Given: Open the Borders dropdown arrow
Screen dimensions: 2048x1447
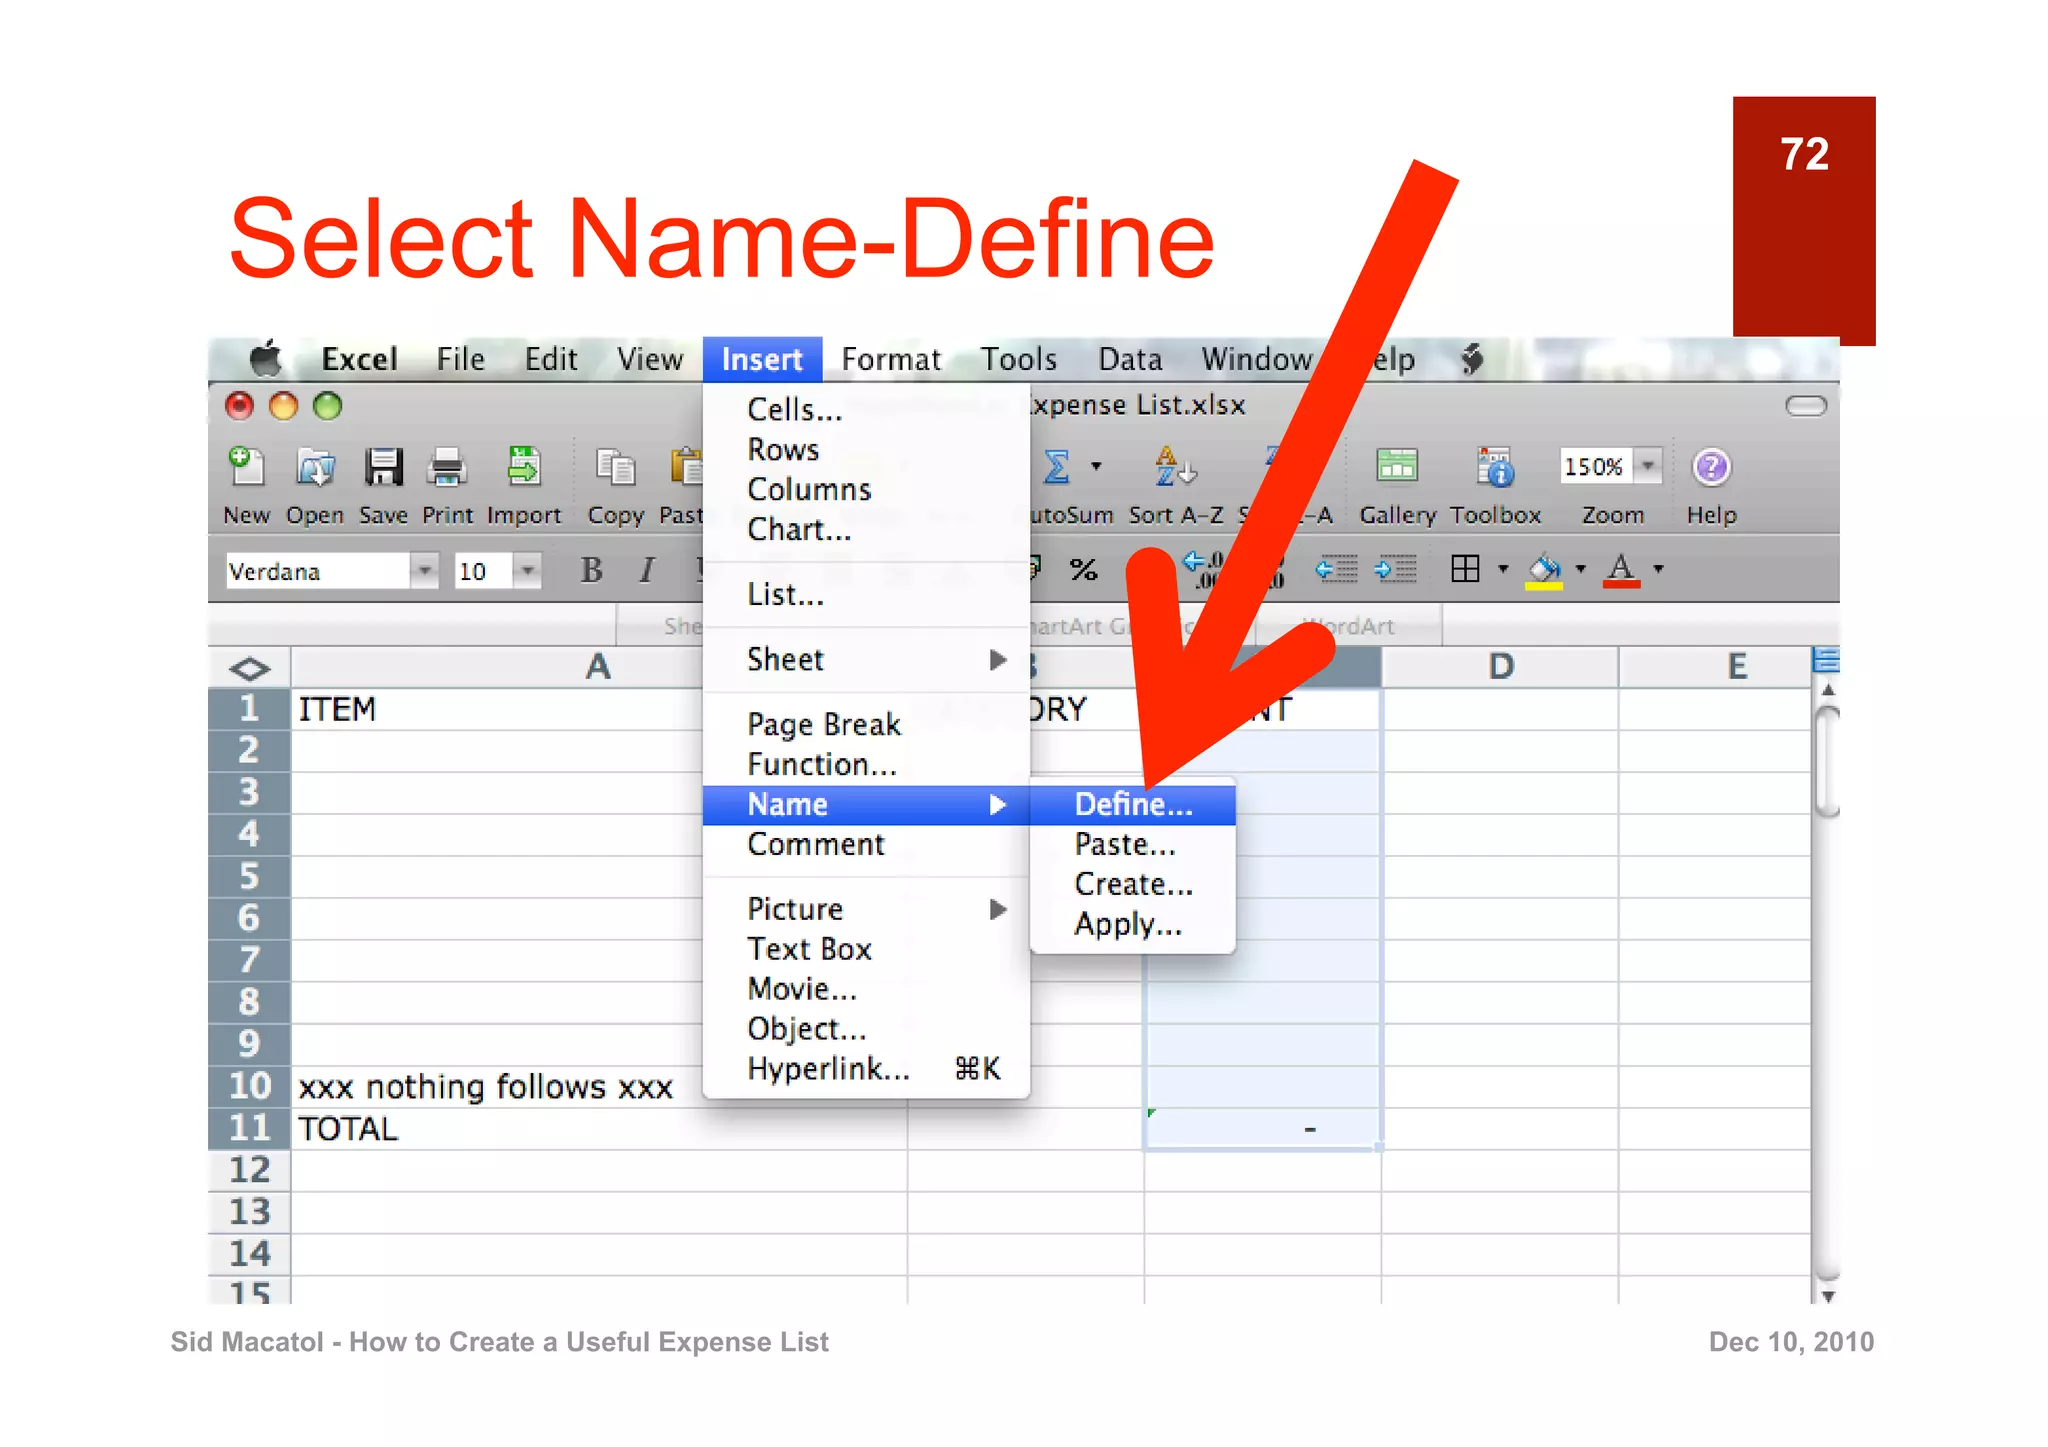Looking at the screenshot, I should (1503, 569).
